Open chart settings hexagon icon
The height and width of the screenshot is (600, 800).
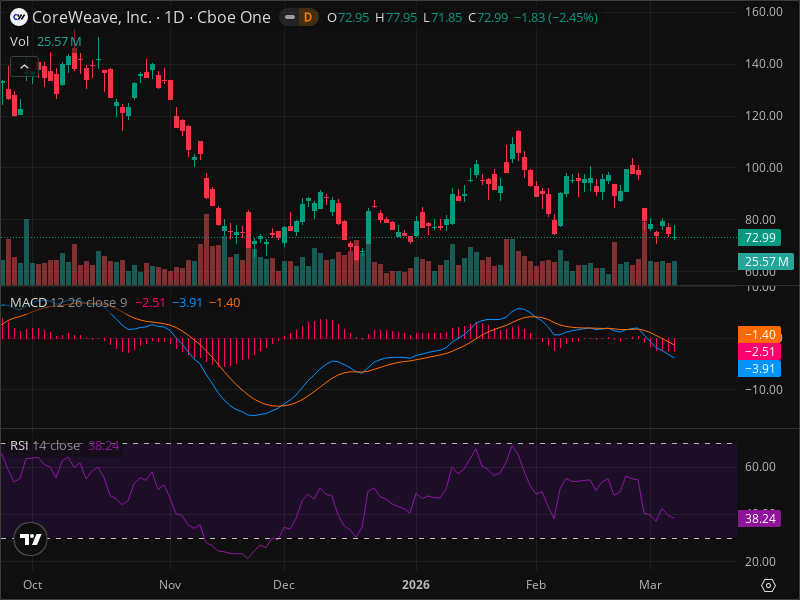click(768, 585)
